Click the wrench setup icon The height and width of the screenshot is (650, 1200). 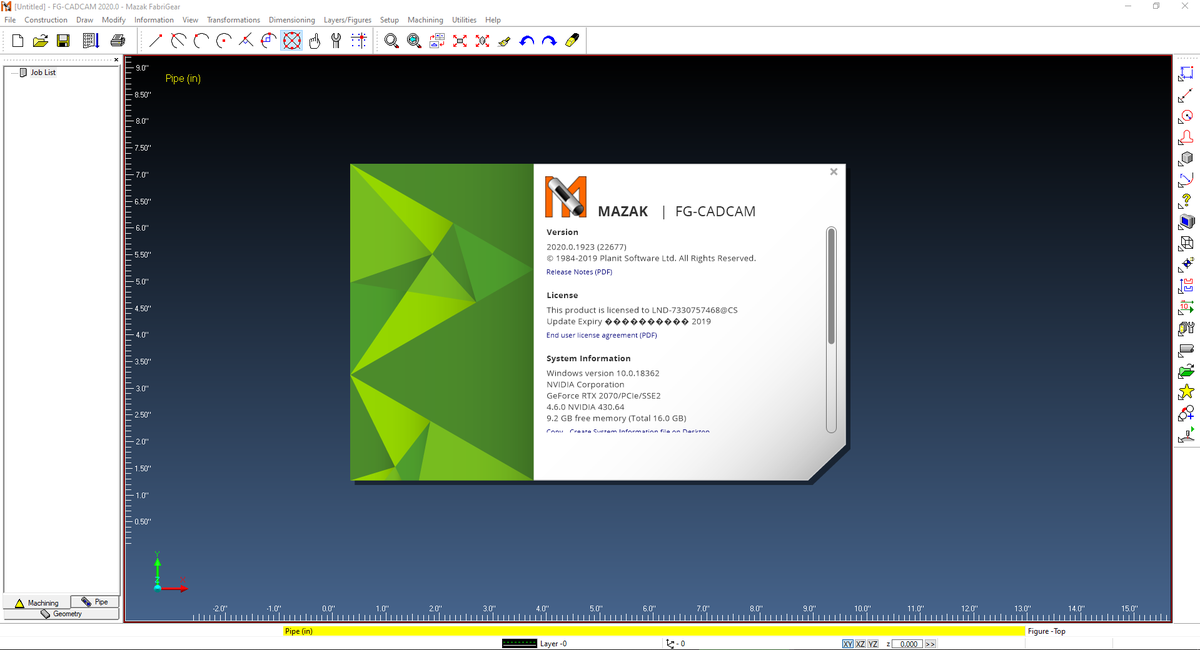pyautogui.click(x=336, y=41)
